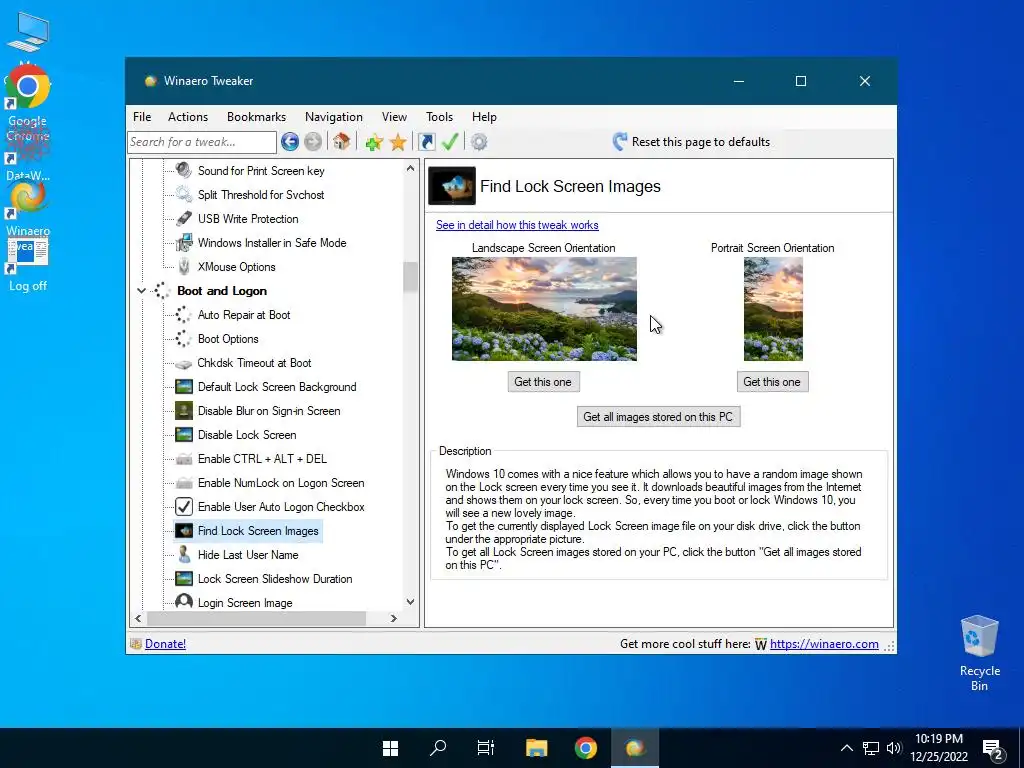The image size is (1024, 768).
Task: Go back with the blue arrow button
Action: [289, 141]
